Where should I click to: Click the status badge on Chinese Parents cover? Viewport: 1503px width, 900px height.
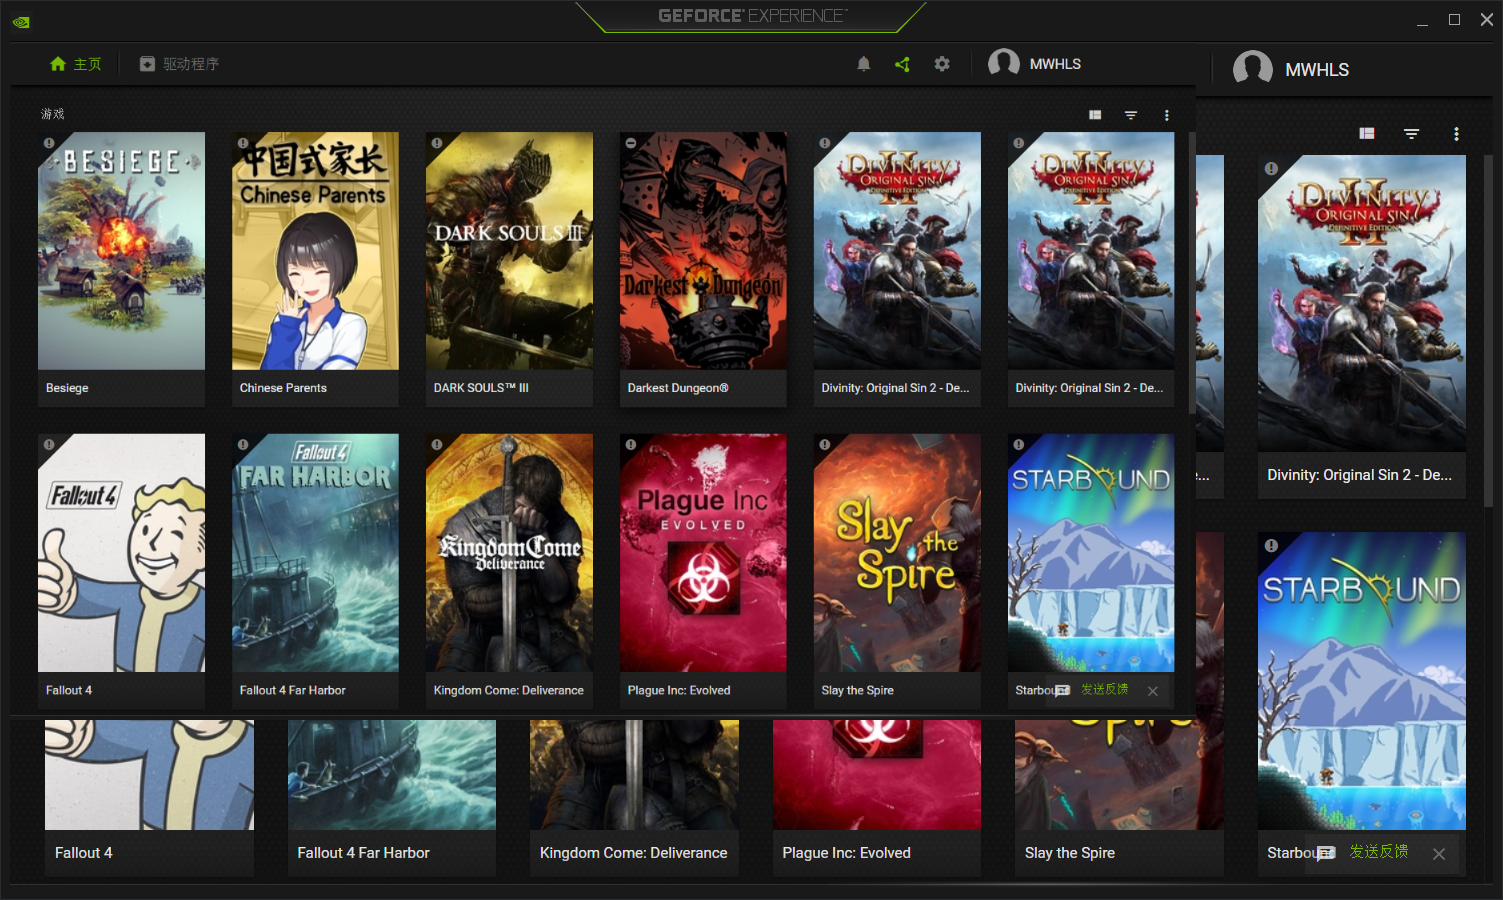243,143
